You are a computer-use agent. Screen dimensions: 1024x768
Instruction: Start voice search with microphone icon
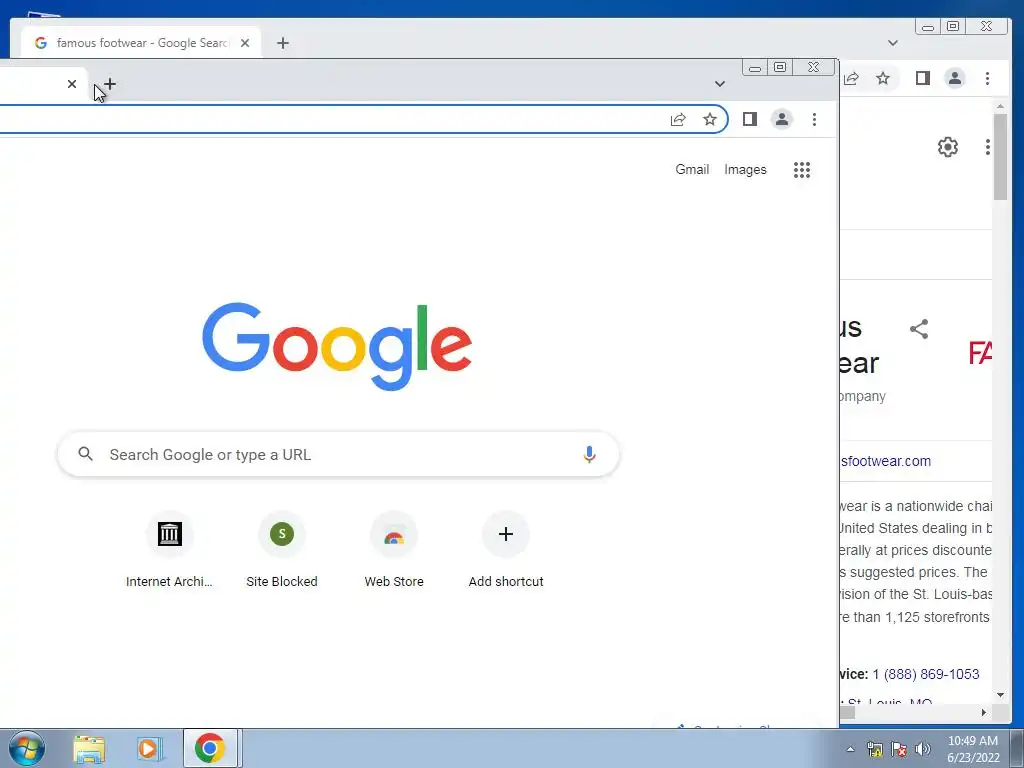point(589,455)
